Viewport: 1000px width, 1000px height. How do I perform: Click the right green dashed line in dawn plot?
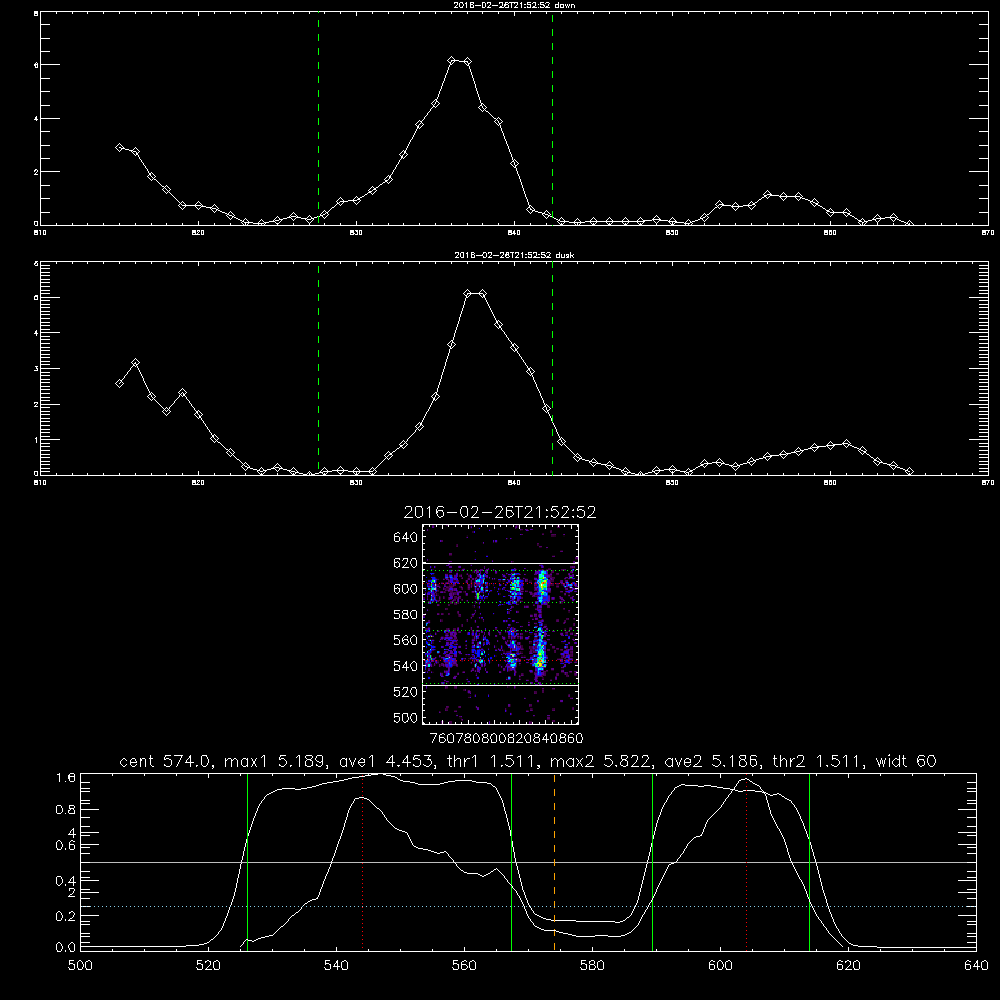point(552,119)
